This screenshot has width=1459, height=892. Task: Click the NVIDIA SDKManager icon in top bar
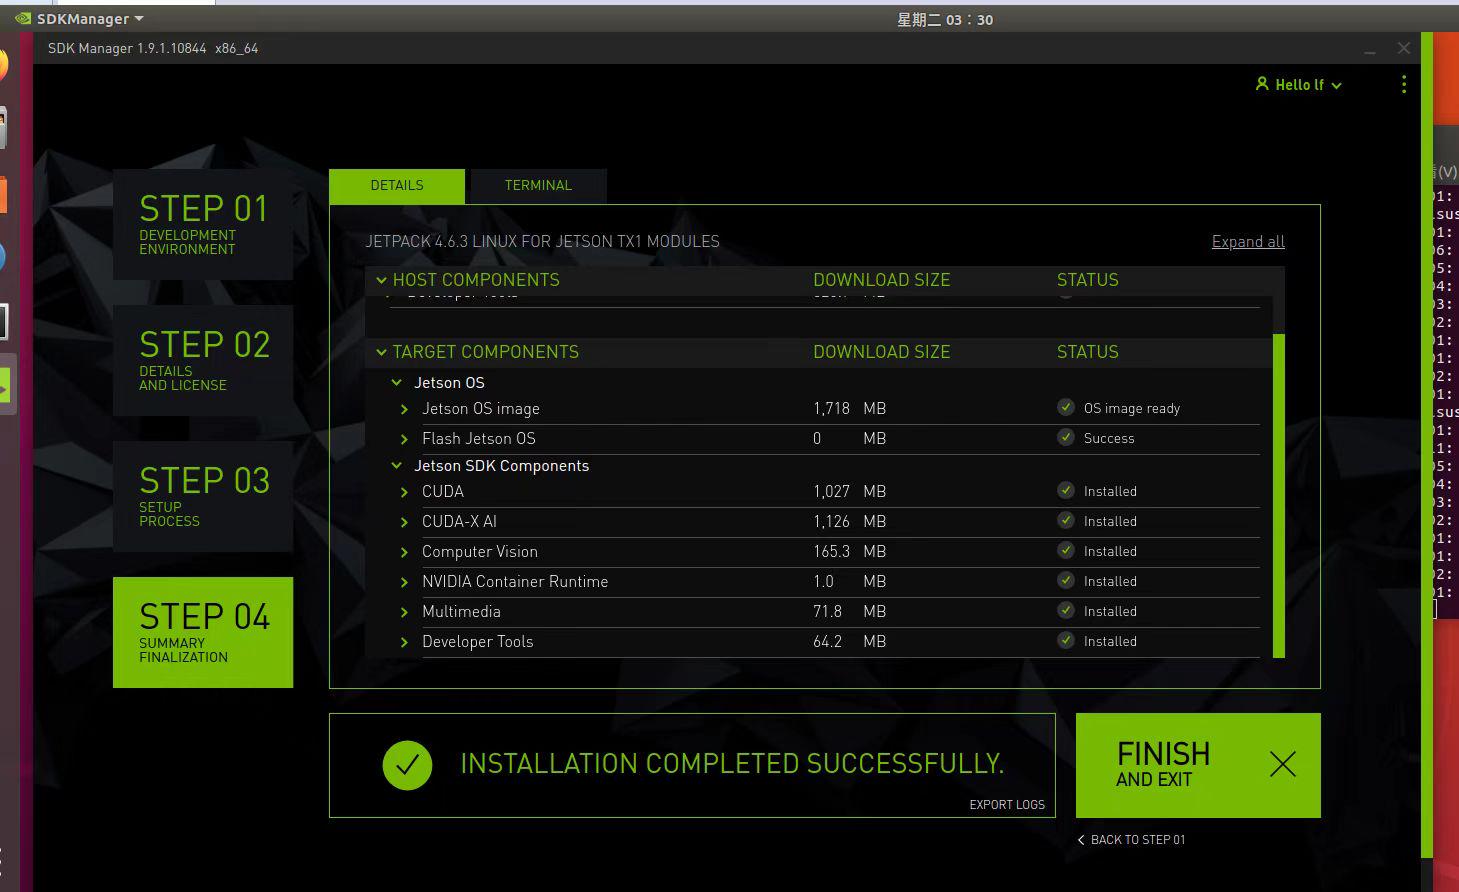point(22,19)
